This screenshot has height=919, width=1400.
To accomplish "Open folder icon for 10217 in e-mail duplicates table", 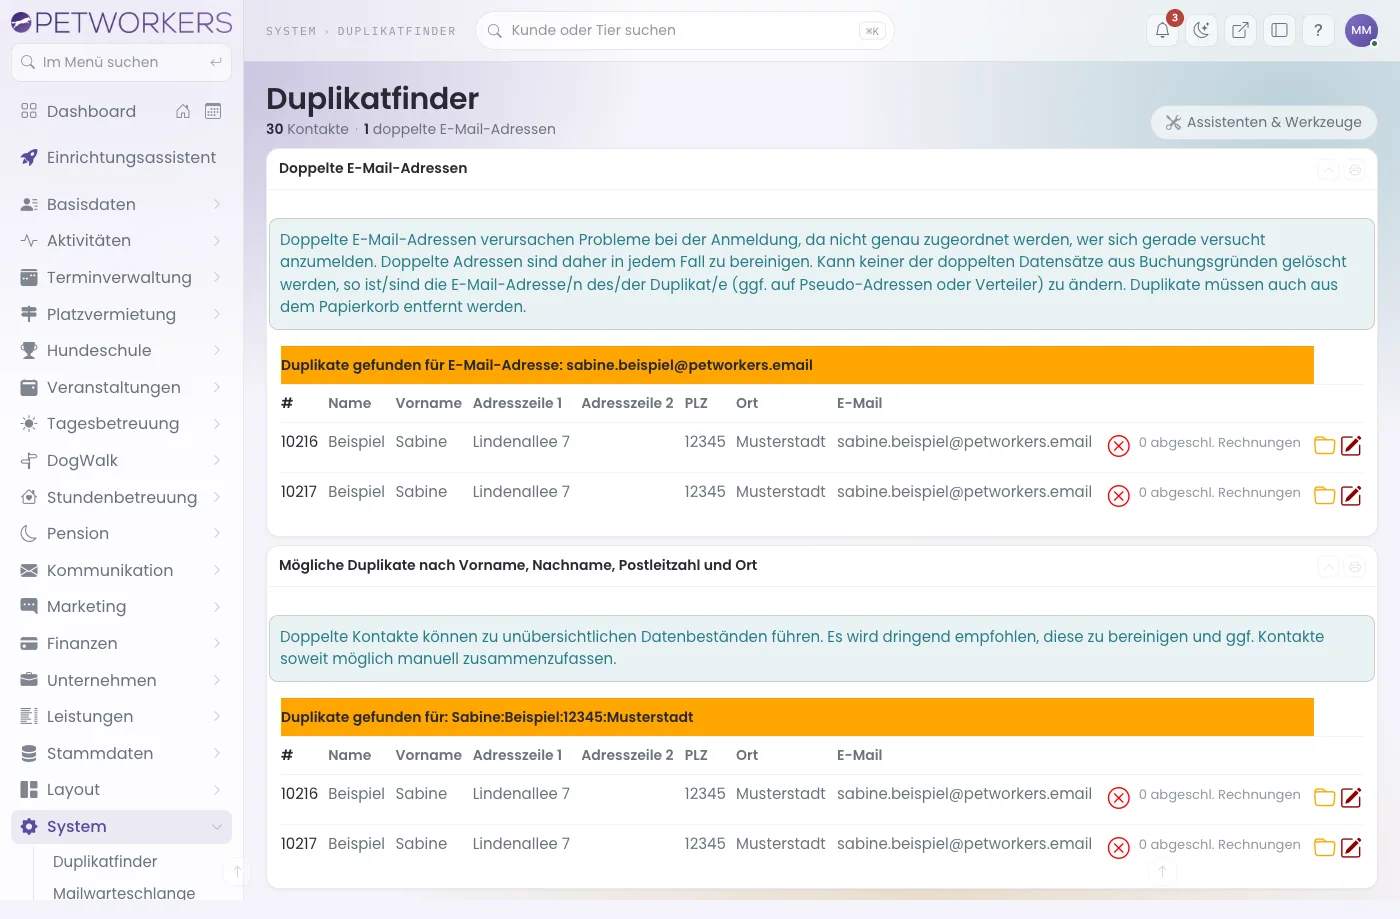I will click(1325, 495).
